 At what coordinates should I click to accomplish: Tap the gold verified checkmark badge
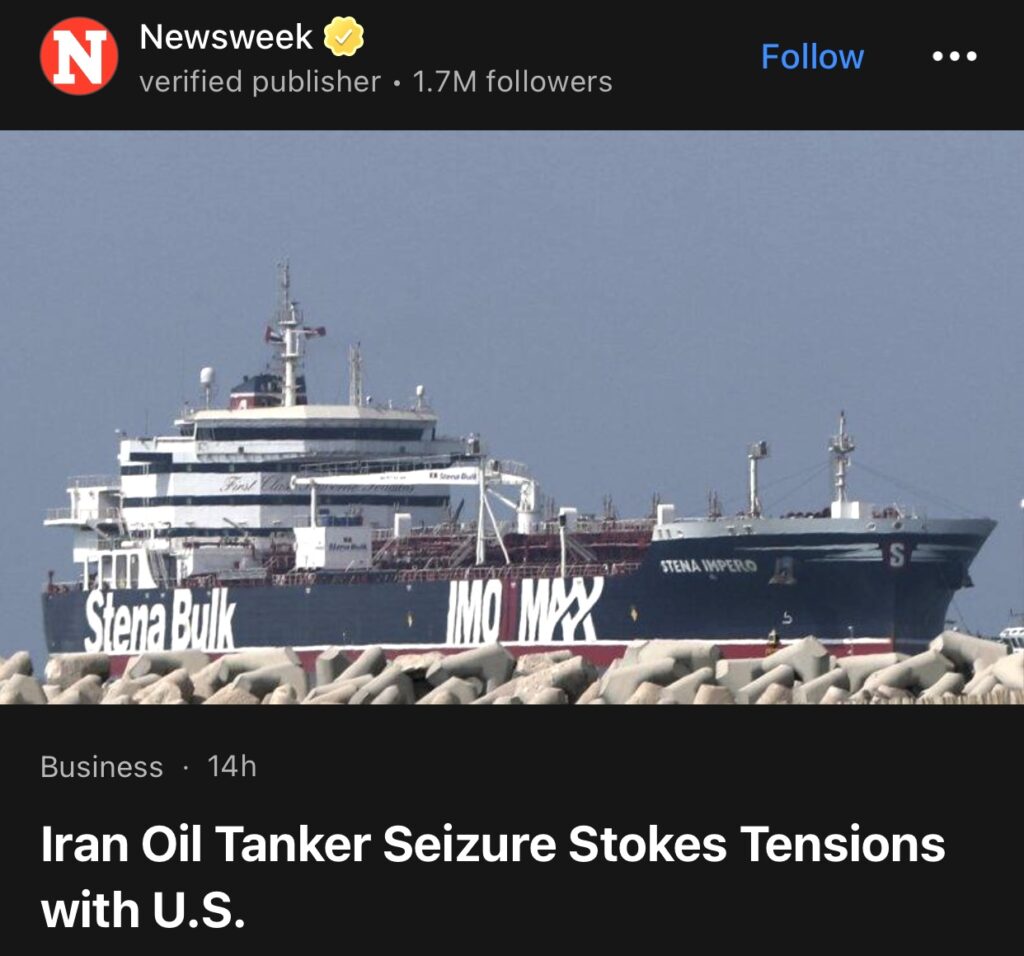(344, 37)
